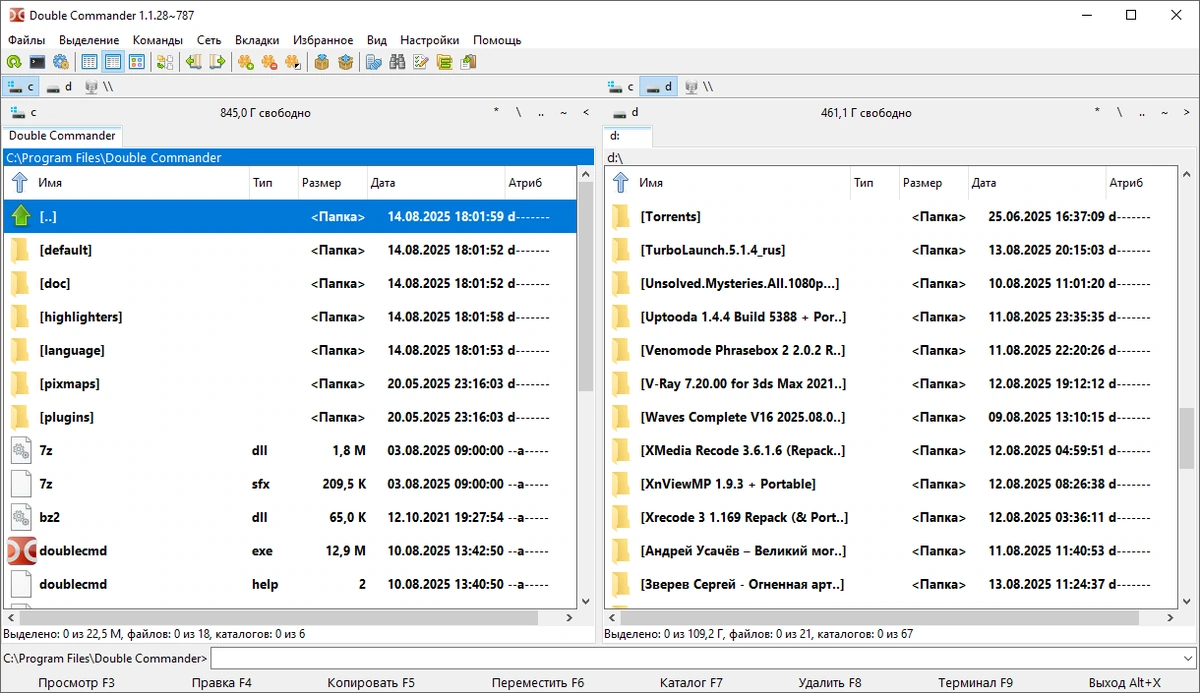Click the Переместить F6 button
The image size is (1200, 693).
(538, 683)
